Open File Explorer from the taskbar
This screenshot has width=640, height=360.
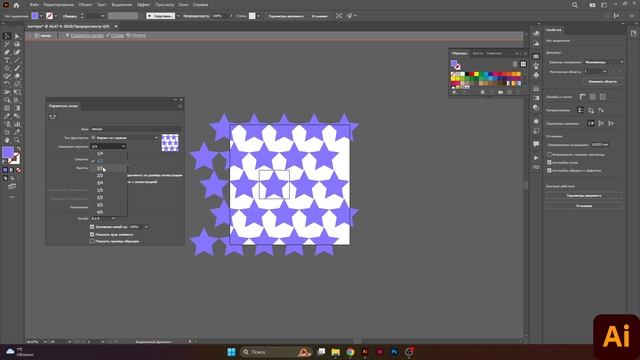(336, 352)
